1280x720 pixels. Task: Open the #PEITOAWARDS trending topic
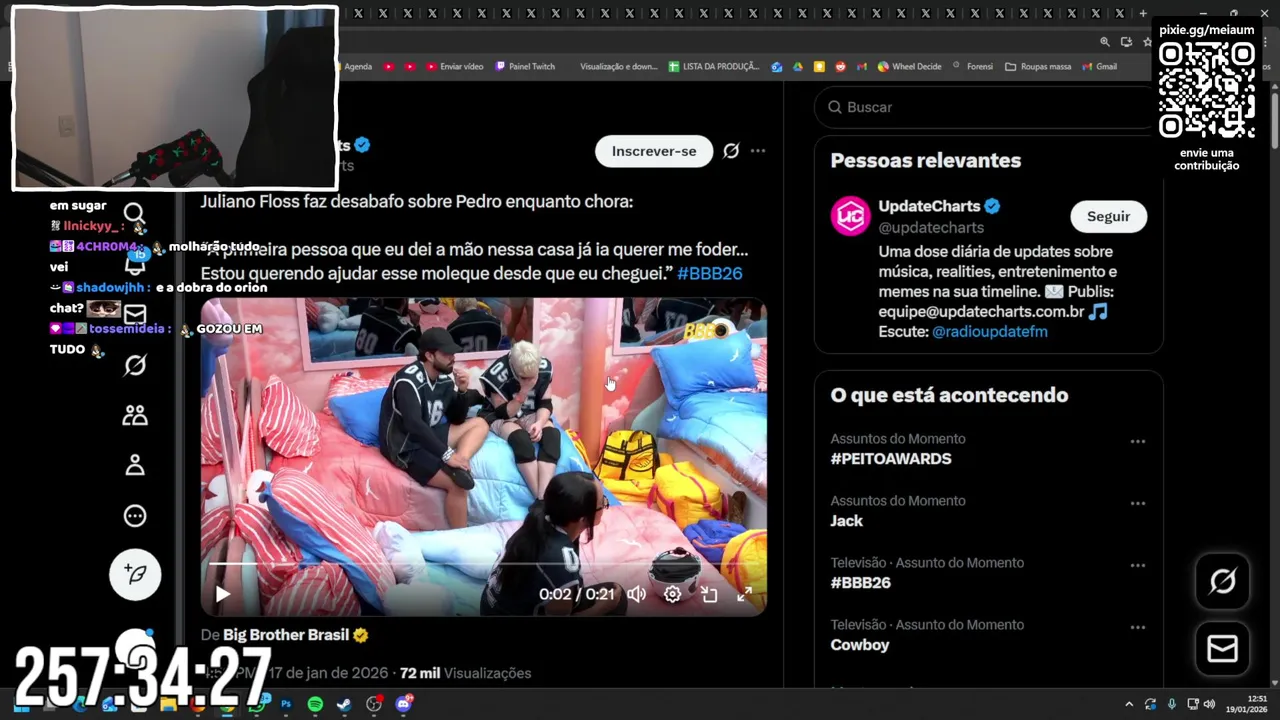(891, 459)
